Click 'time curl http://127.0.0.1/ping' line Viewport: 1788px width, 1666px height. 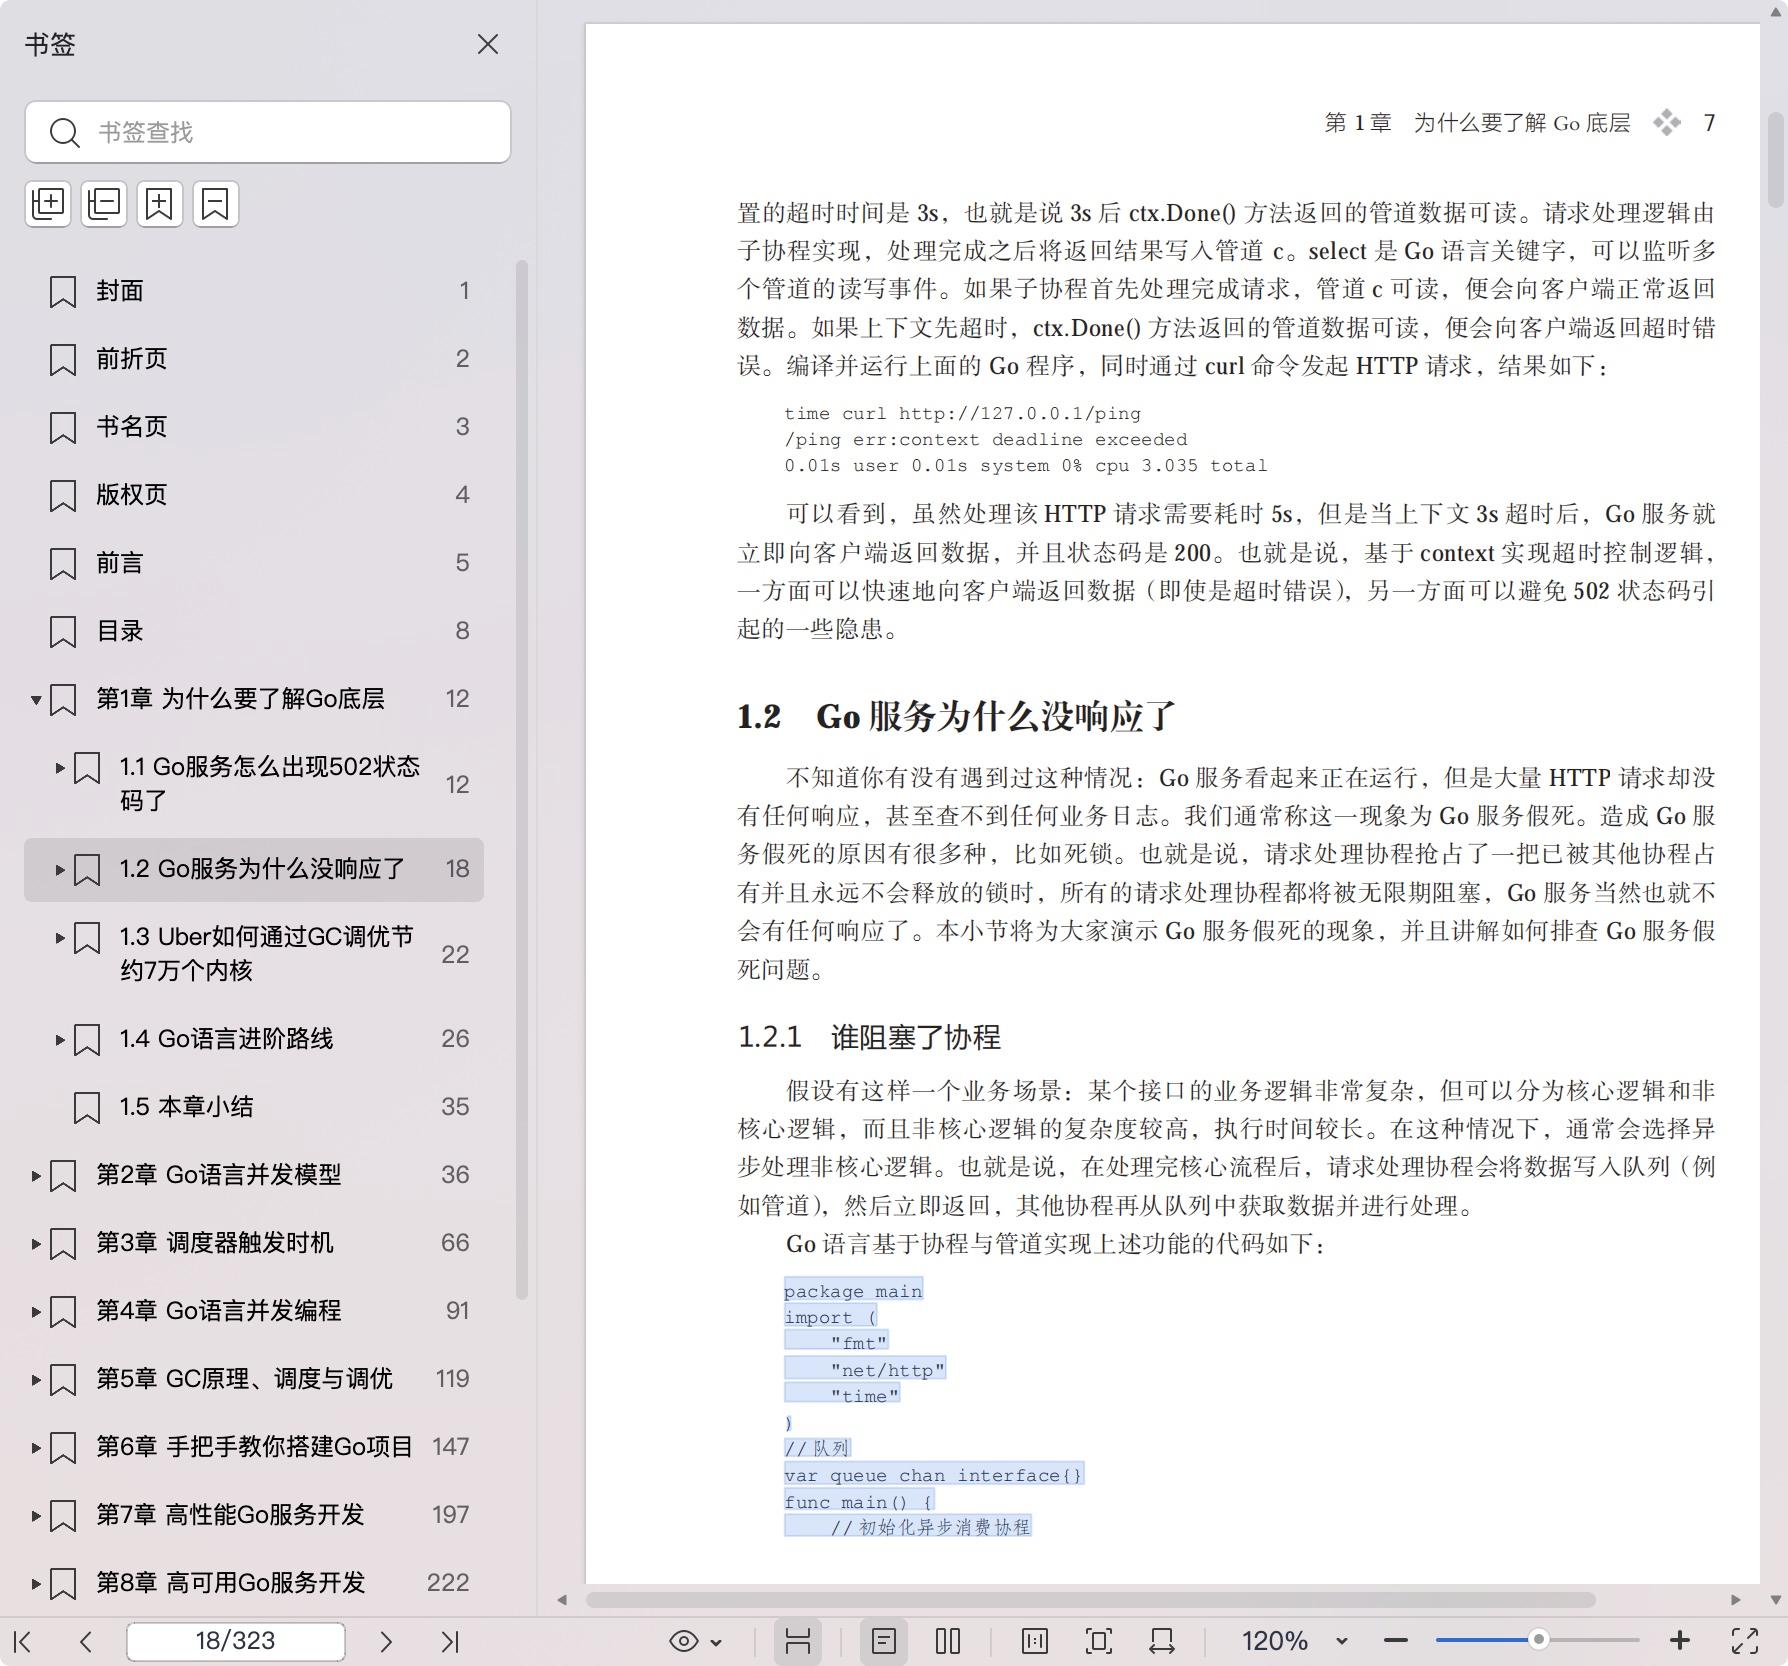click(x=962, y=413)
